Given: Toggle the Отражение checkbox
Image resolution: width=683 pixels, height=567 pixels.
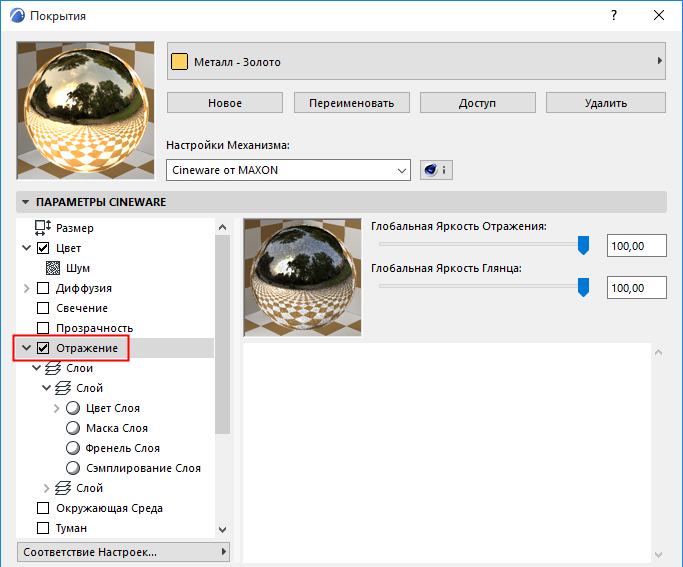Looking at the screenshot, I should tap(43, 348).
